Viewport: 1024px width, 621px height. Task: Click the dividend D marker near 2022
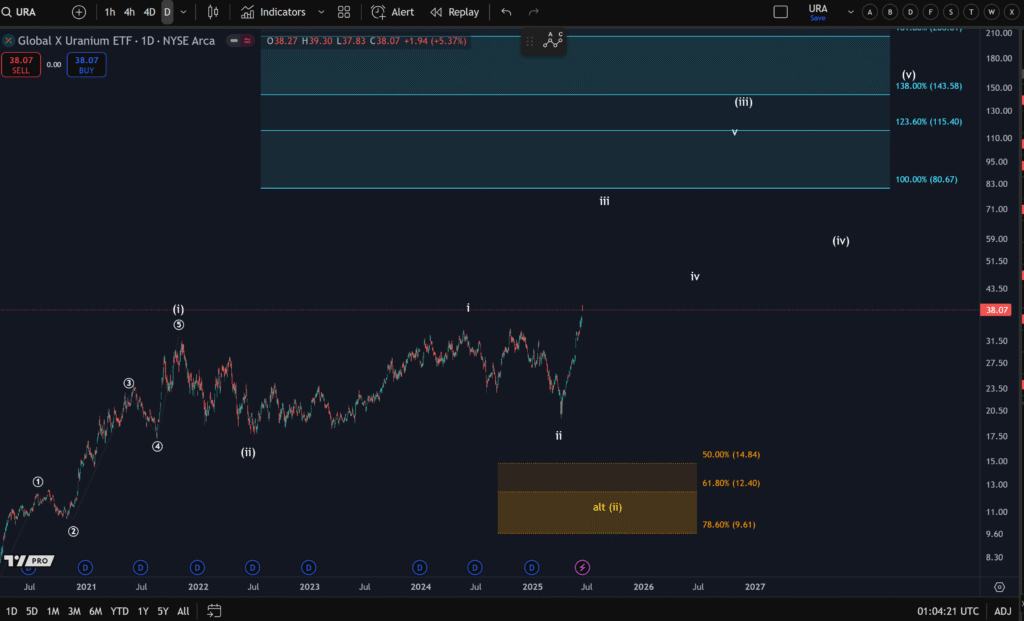coord(197,567)
